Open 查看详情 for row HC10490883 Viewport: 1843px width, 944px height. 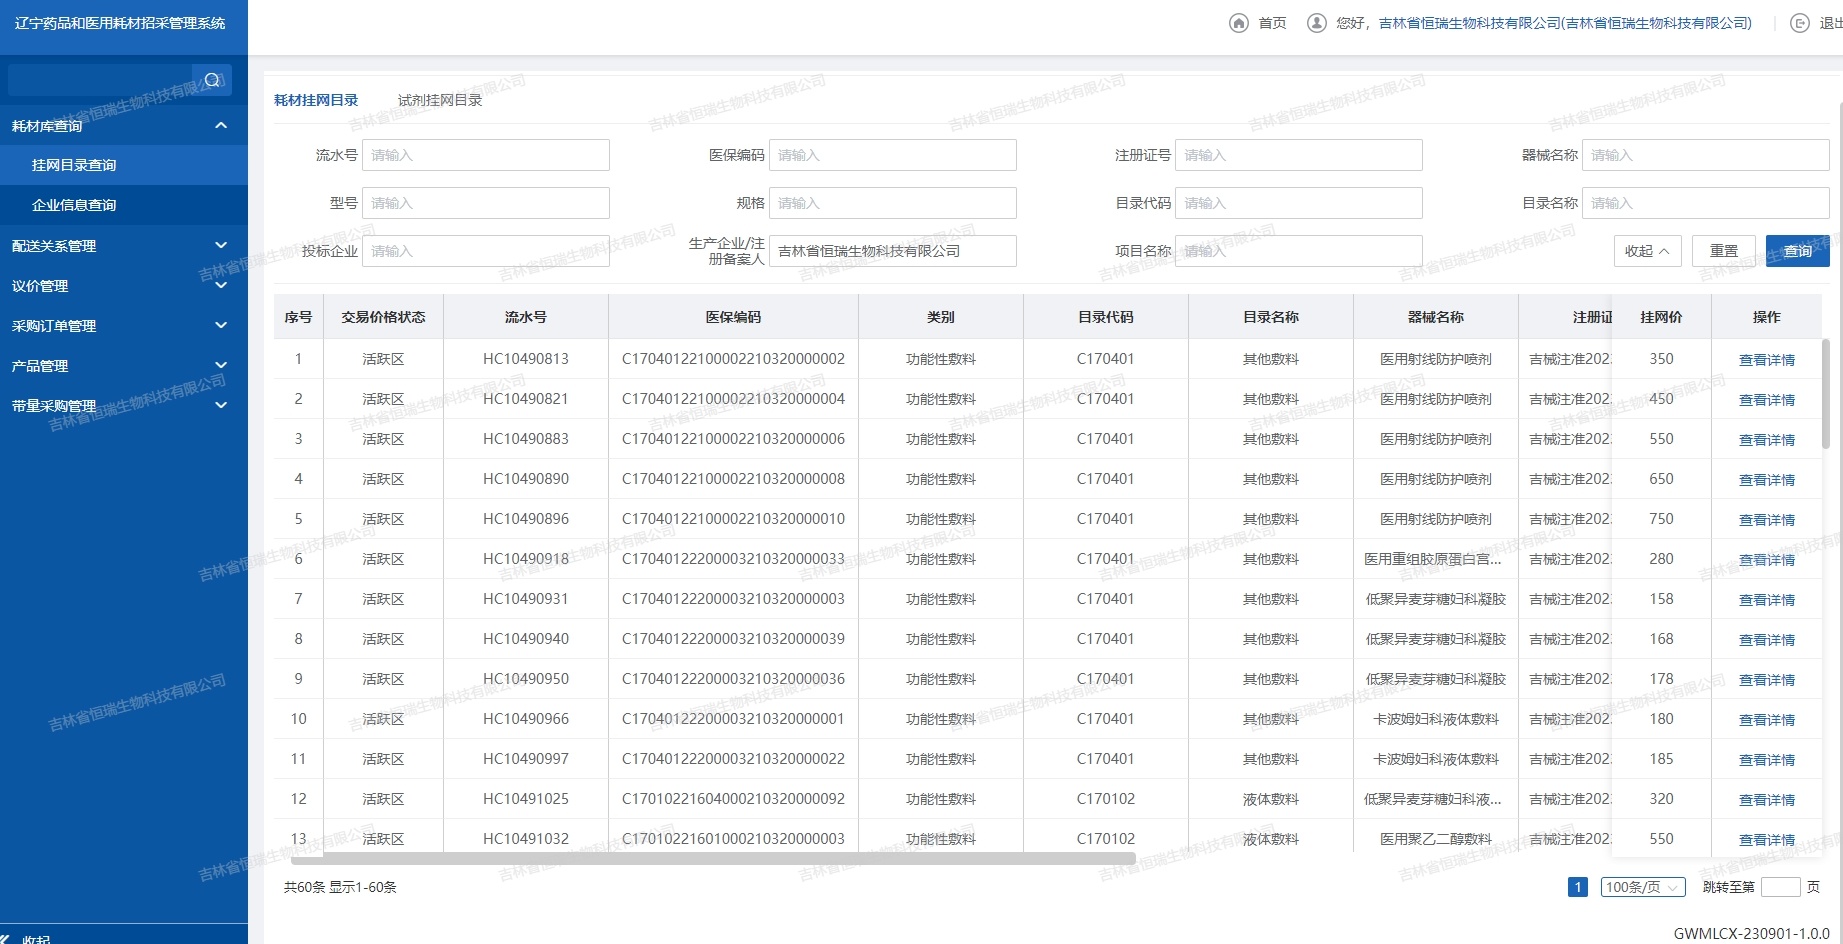pos(1766,440)
